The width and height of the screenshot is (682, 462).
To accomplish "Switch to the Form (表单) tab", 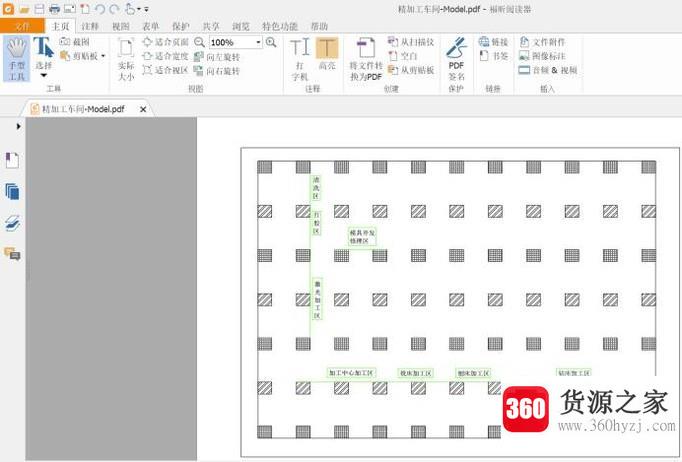I will pyautogui.click(x=150, y=26).
